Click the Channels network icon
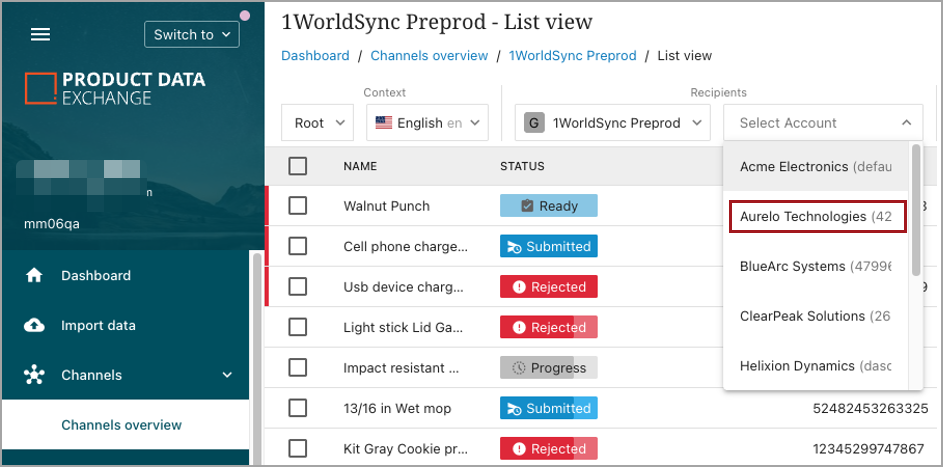Viewport: 943px width, 467px height. [x=34, y=375]
